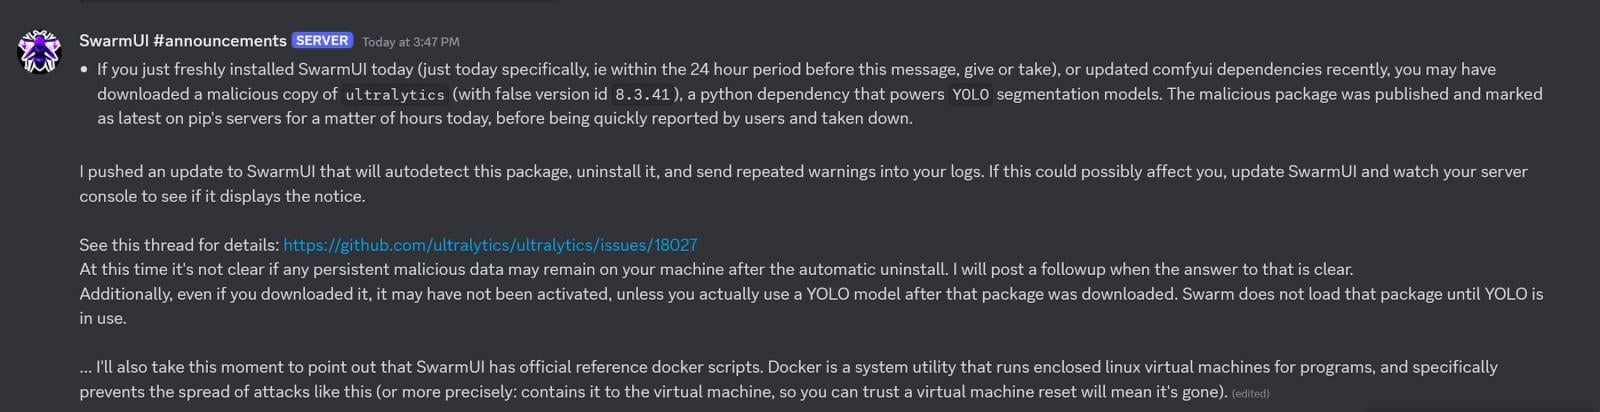Open the ultralytics GitHub issue 18027 link

click(x=490, y=245)
